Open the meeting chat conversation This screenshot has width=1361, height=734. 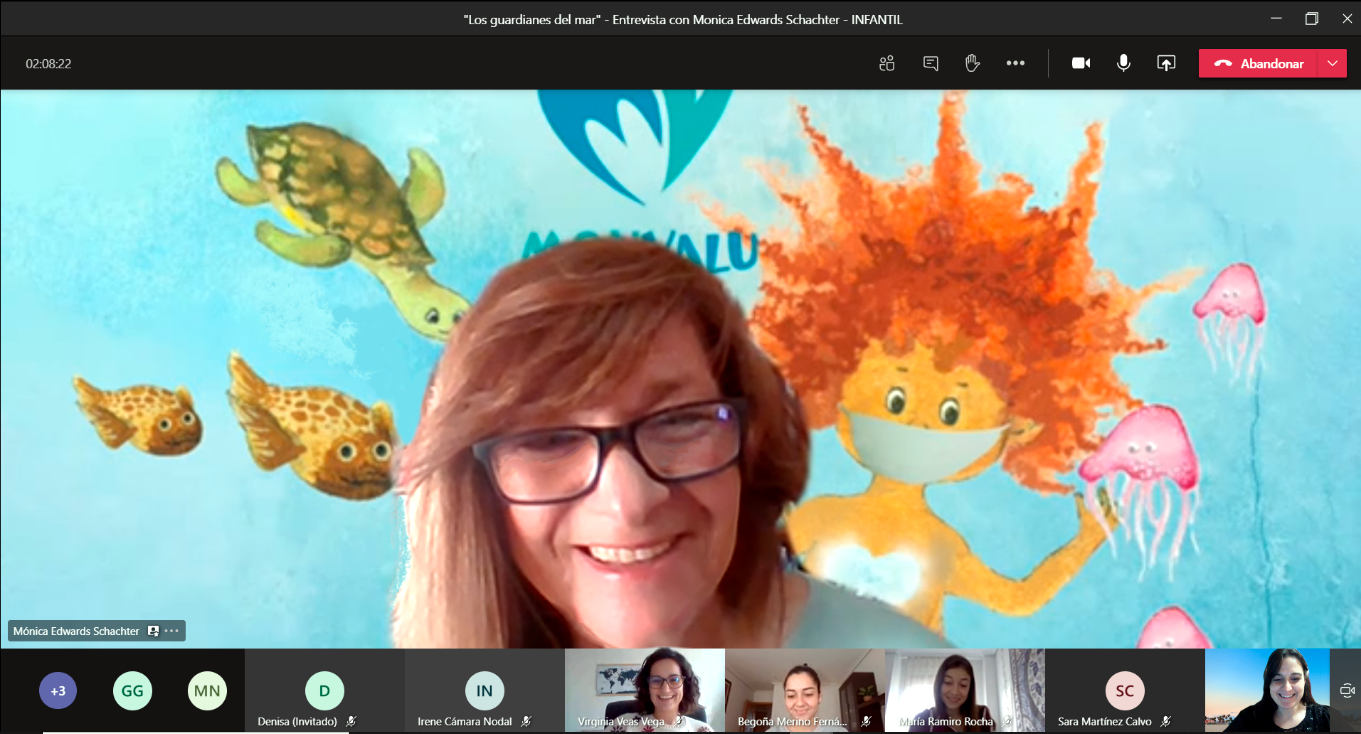tap(930, 63)
